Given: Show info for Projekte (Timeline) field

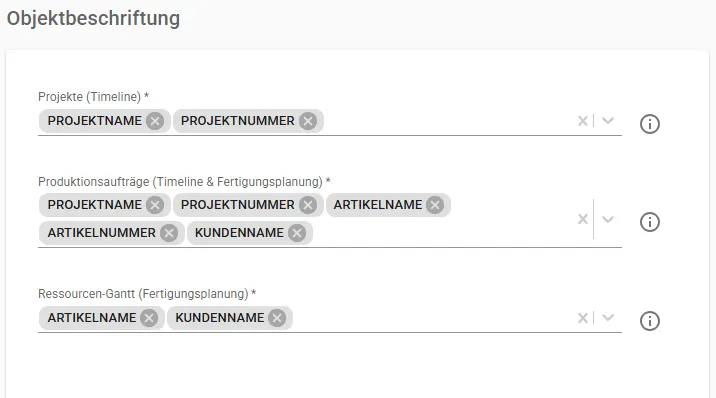Looking at the screenshot, I should tap(649, 124).
